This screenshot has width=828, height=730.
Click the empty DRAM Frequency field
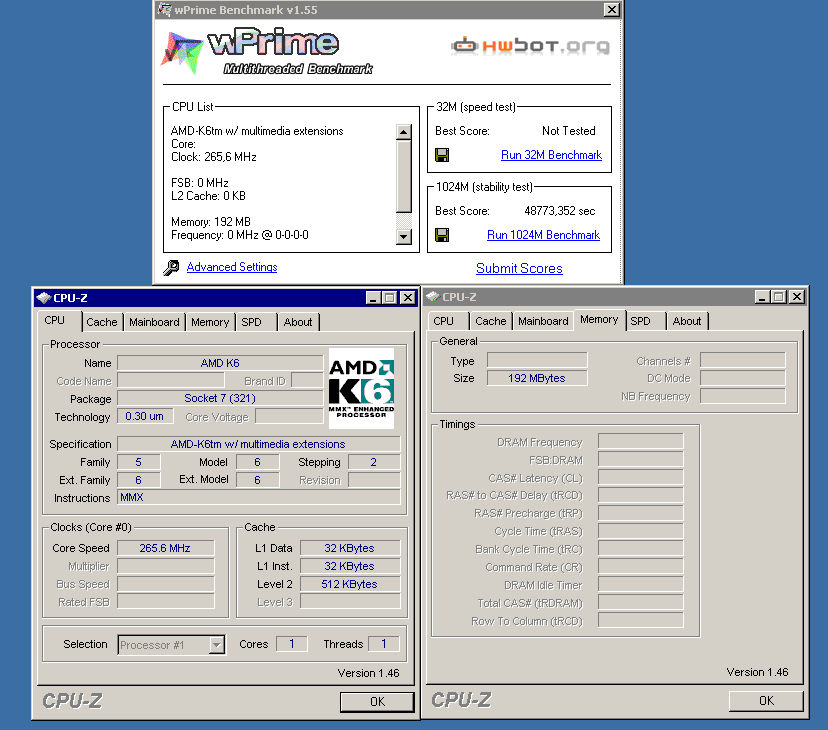coord(641,442)
